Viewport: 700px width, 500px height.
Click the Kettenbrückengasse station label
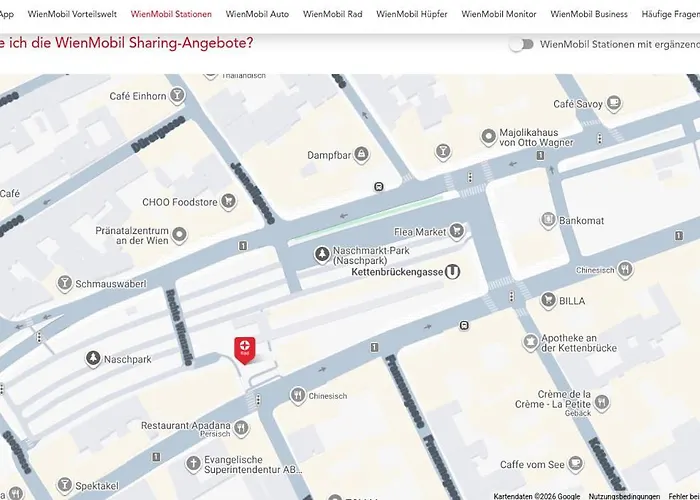click(397, 272)
